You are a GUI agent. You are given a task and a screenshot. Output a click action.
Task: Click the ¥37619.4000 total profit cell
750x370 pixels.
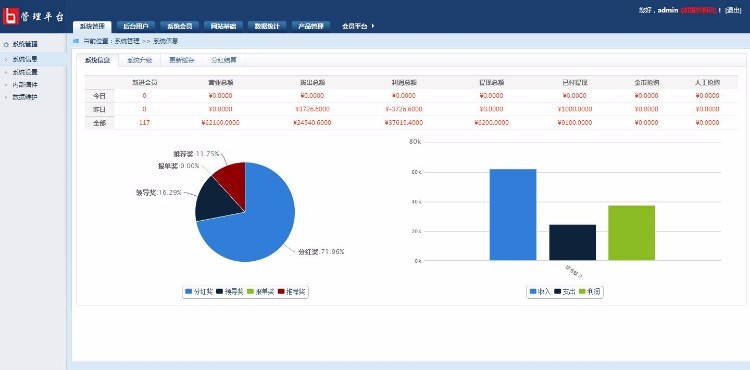pos(403,123)
